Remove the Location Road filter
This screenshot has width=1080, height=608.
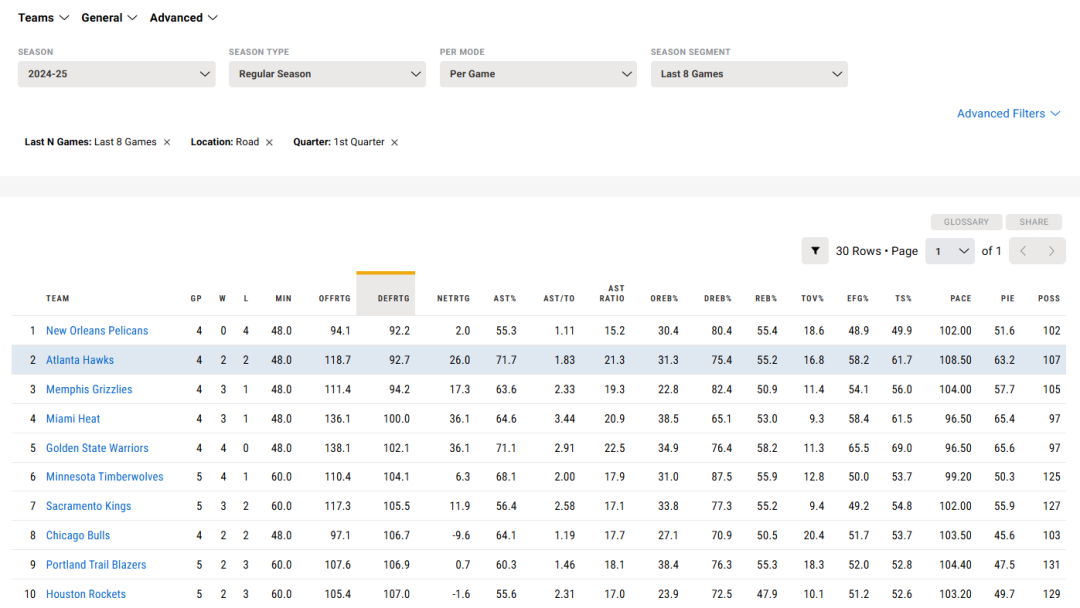(269, 143)
